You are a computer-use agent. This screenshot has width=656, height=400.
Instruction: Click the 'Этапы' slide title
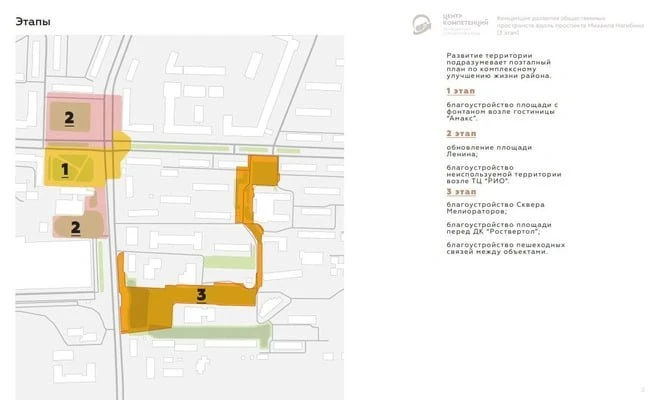coord(33,21)
